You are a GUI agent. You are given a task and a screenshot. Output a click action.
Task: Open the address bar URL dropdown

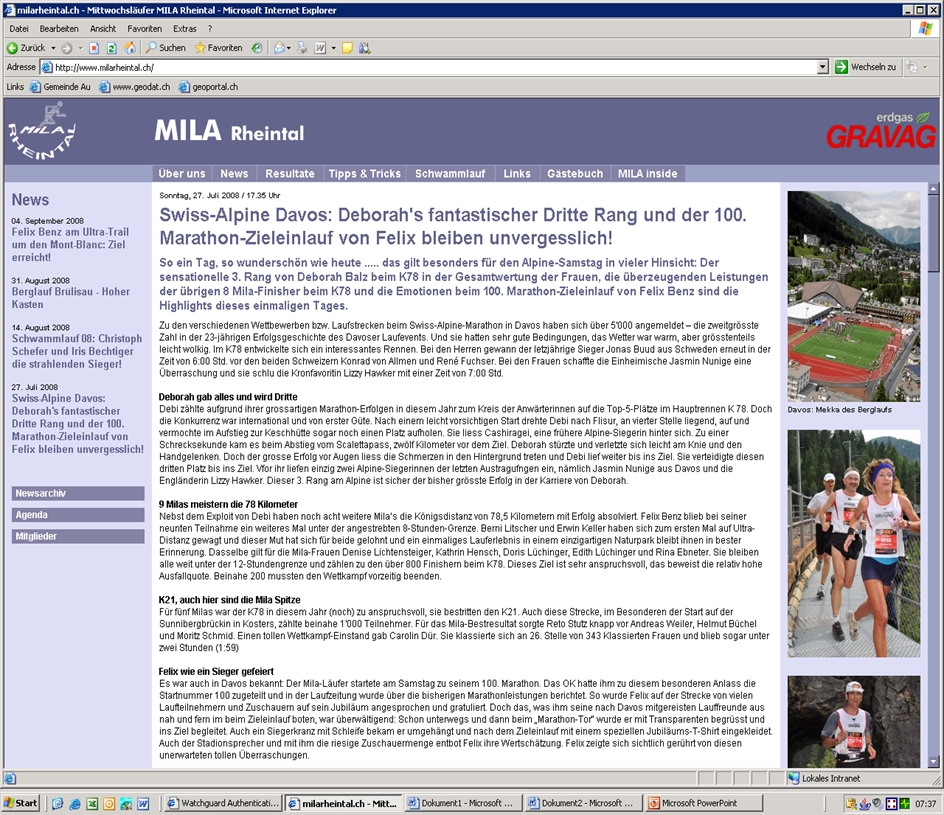pos(823,67)
